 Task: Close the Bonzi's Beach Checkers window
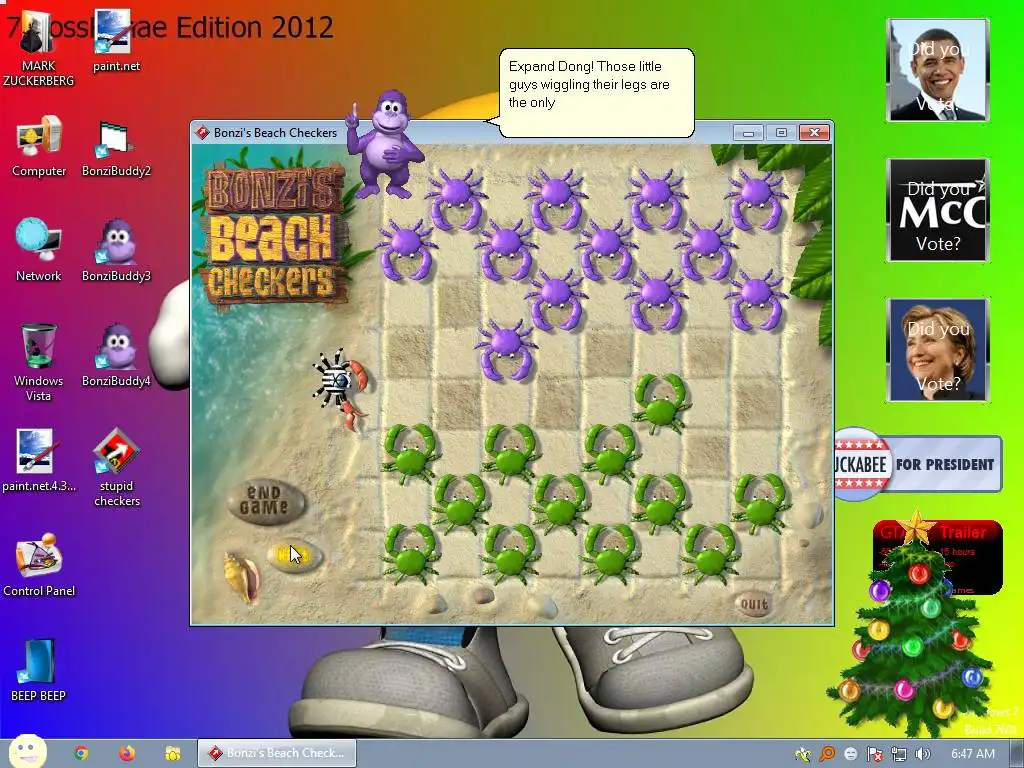814,133
